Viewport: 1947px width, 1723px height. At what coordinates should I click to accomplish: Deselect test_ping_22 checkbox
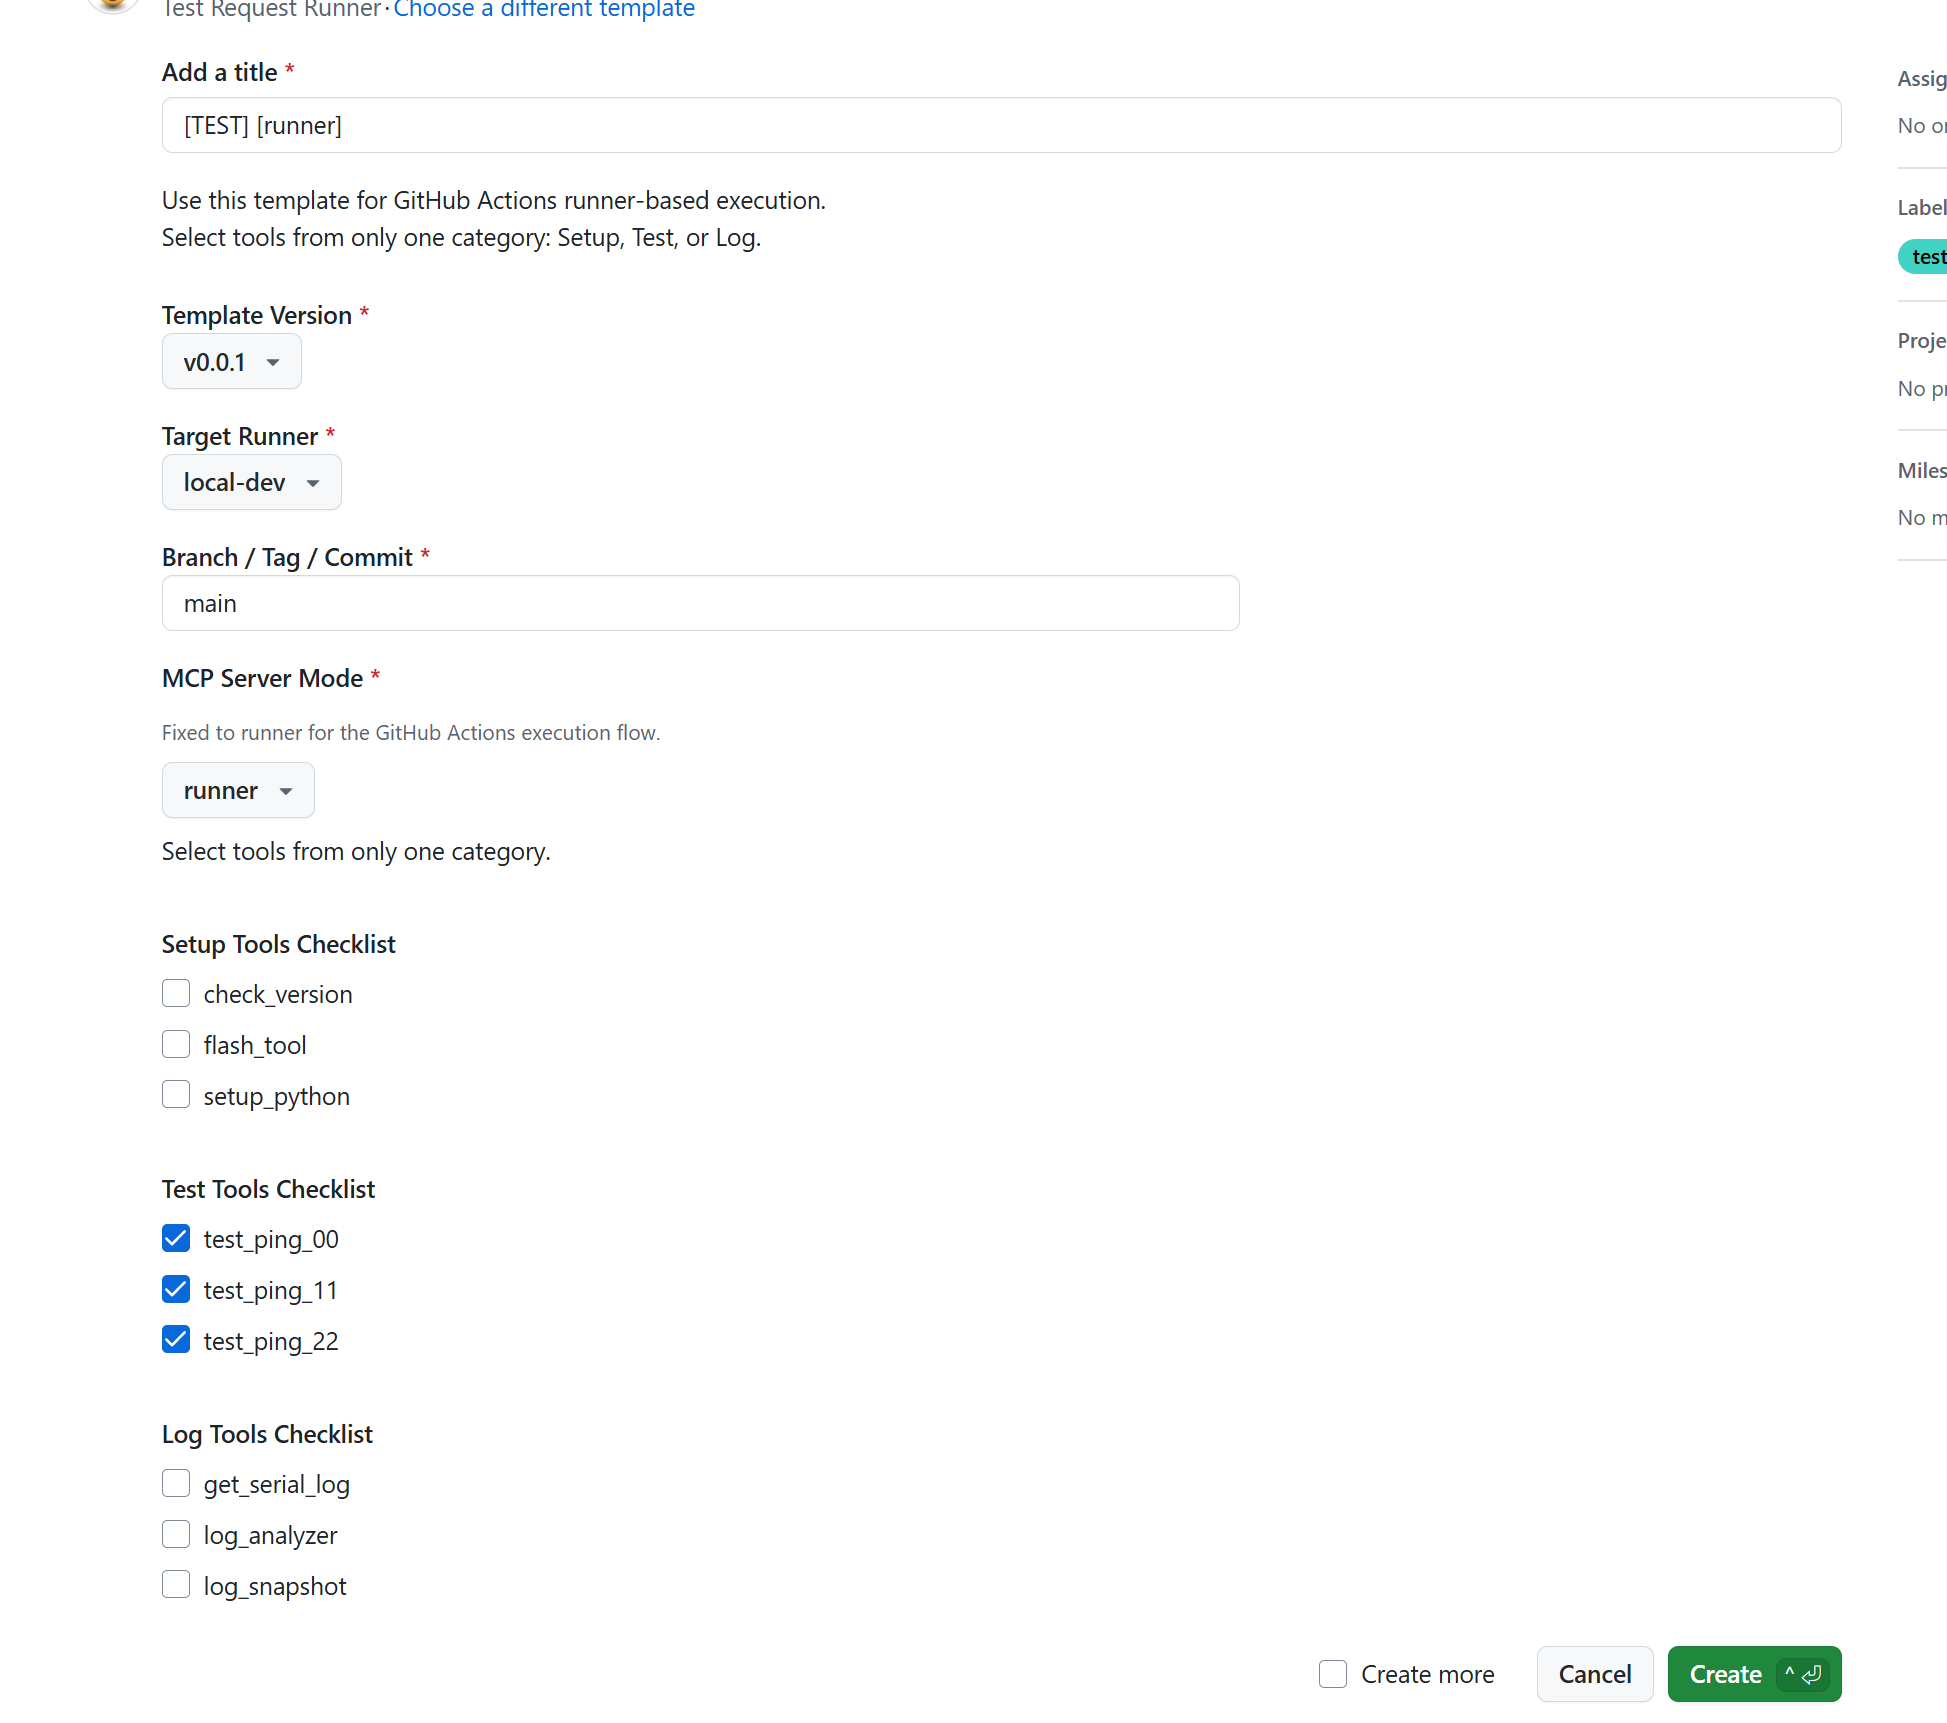[x=176, y=1340]
